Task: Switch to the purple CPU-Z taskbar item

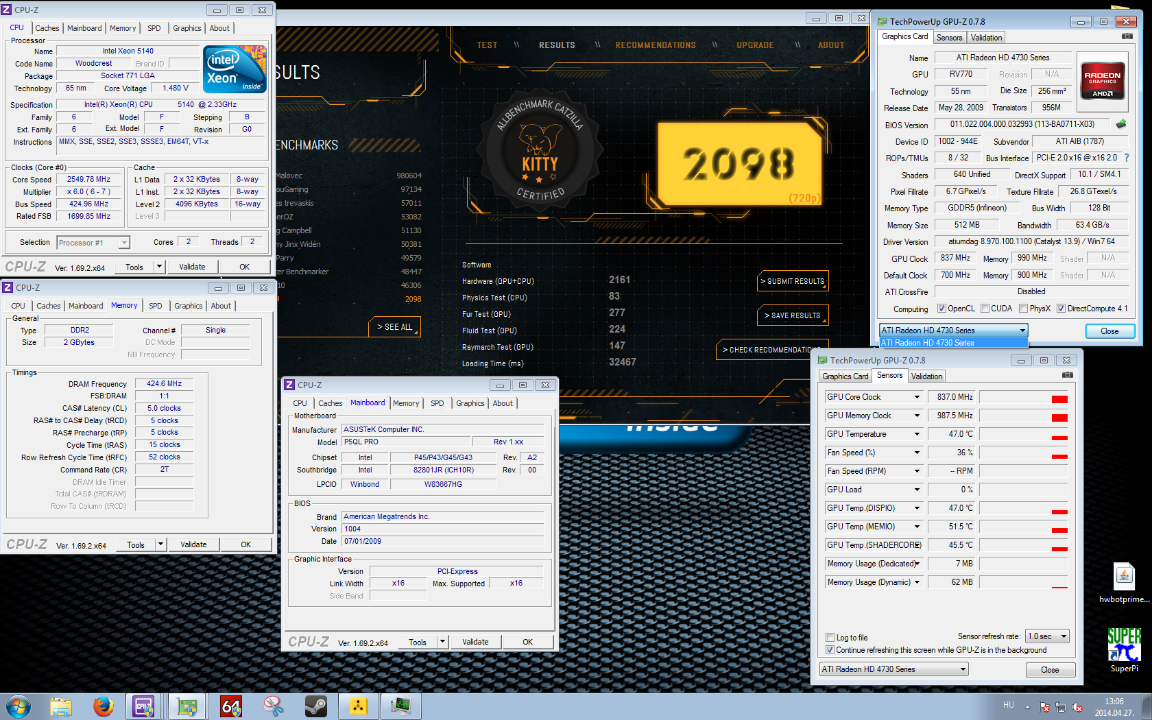Action: tap(143, 707)
